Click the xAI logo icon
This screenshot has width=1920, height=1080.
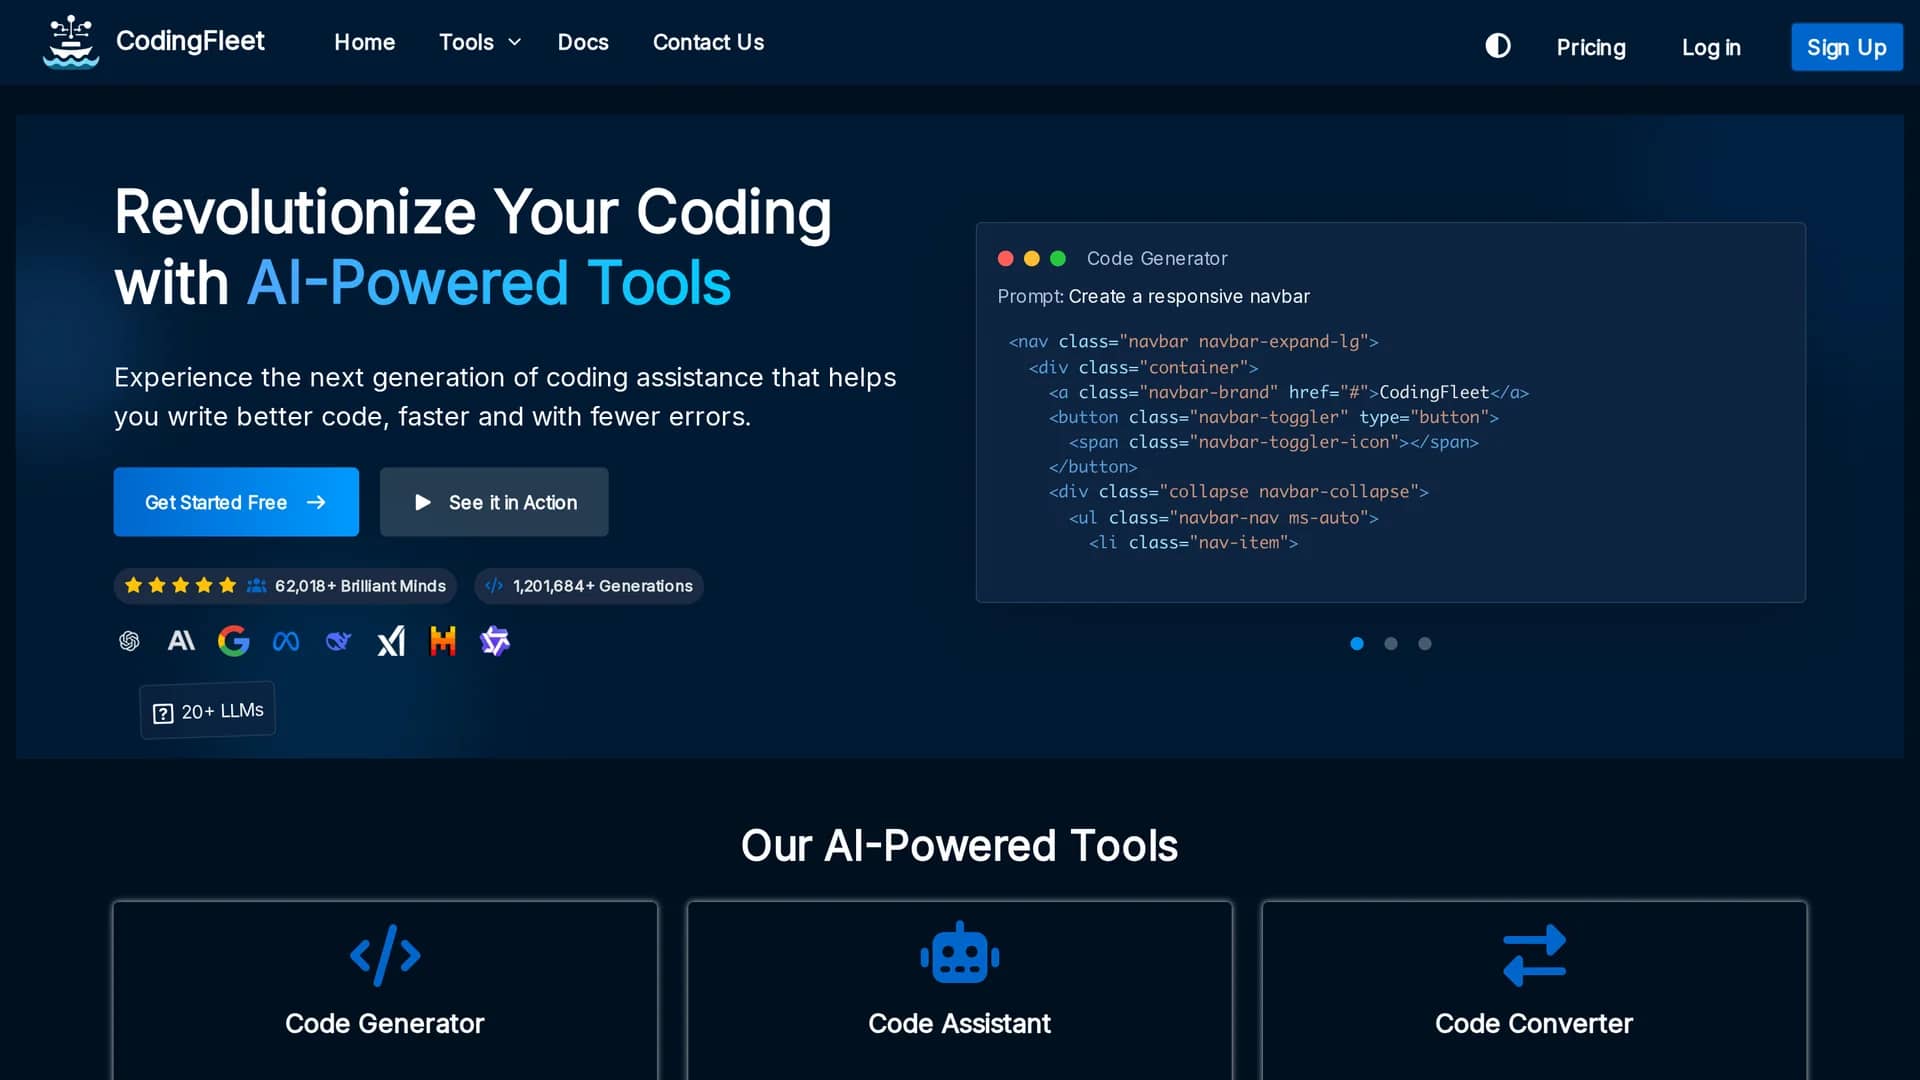tap(391, 641)
